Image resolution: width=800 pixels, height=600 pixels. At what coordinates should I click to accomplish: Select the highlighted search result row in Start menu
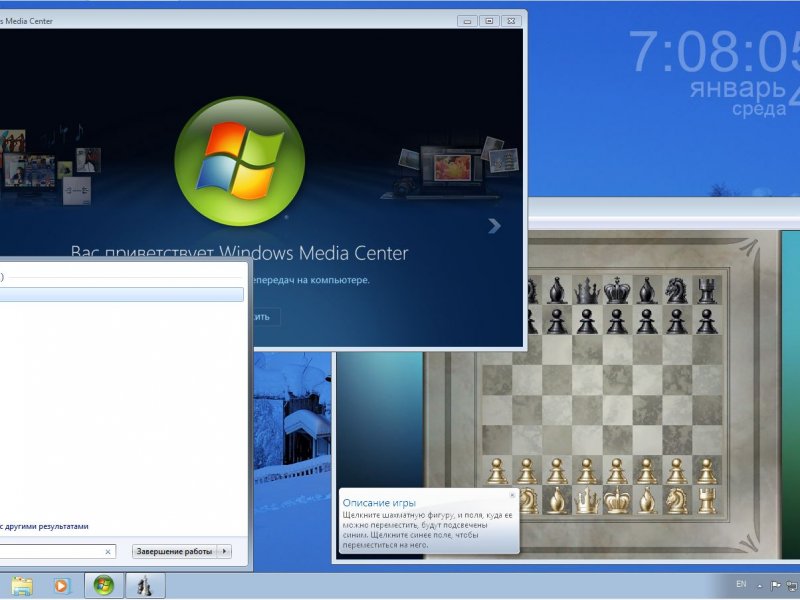click(x=121, y=294)
